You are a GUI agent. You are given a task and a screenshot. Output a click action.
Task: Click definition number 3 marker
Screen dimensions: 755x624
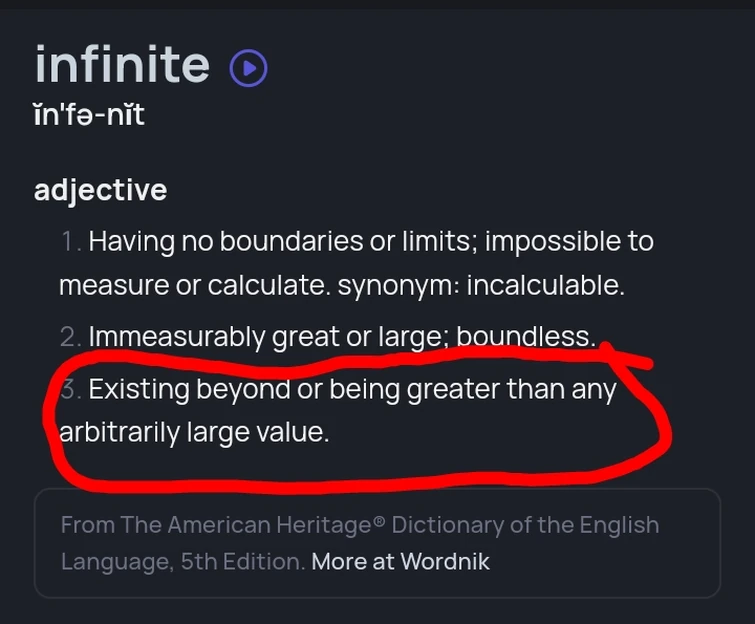[x=69, y=390]
